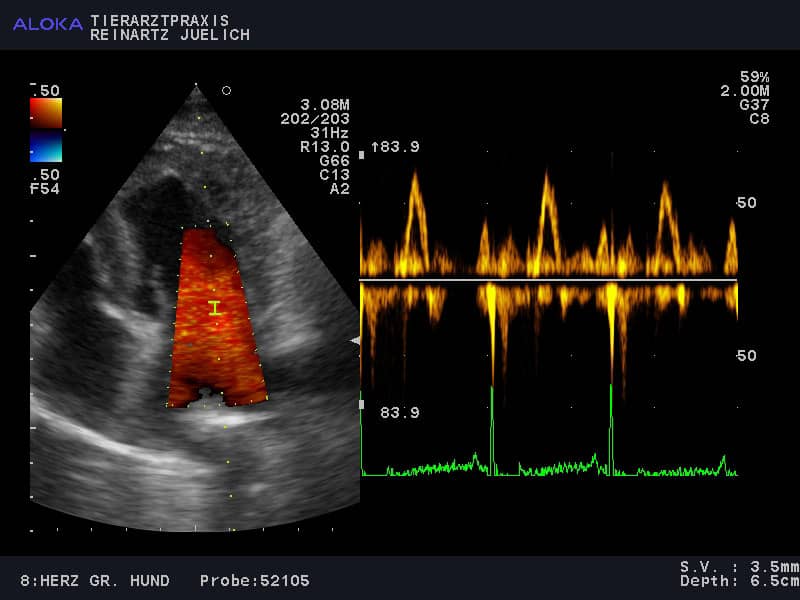The width and height of the screenshot is (800, 600).
Task: Click the 2.00M Doppler frequency value
Action: pos(745,91)
